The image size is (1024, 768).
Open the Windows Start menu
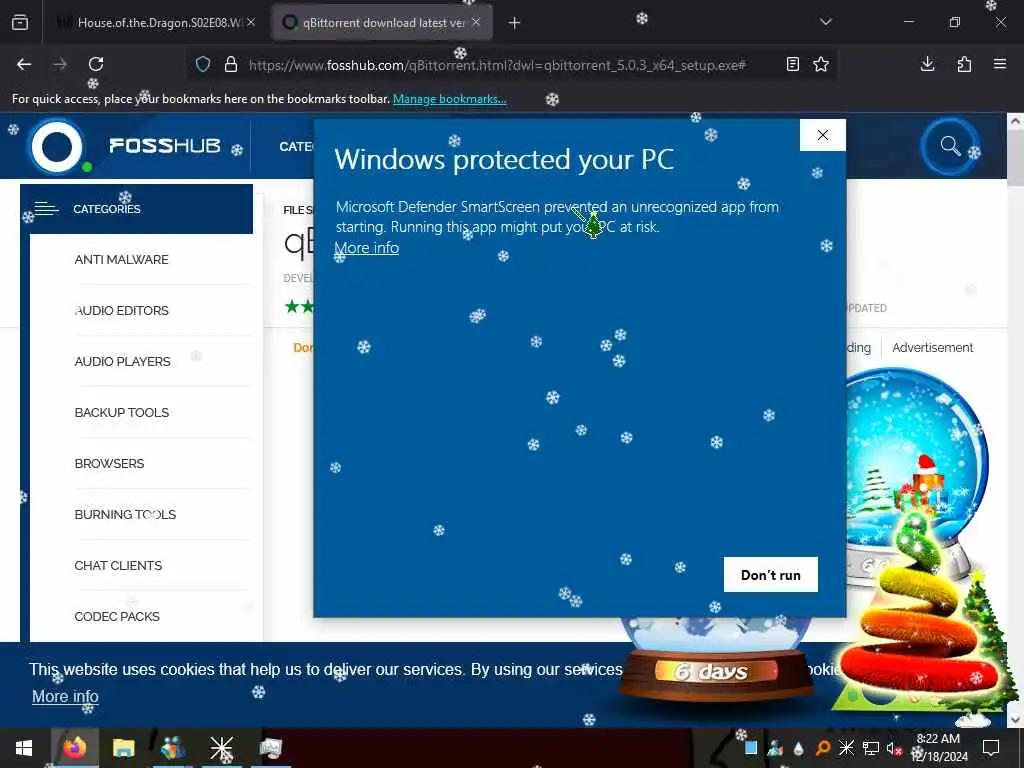pyautogui.click(x=24, y=748)
